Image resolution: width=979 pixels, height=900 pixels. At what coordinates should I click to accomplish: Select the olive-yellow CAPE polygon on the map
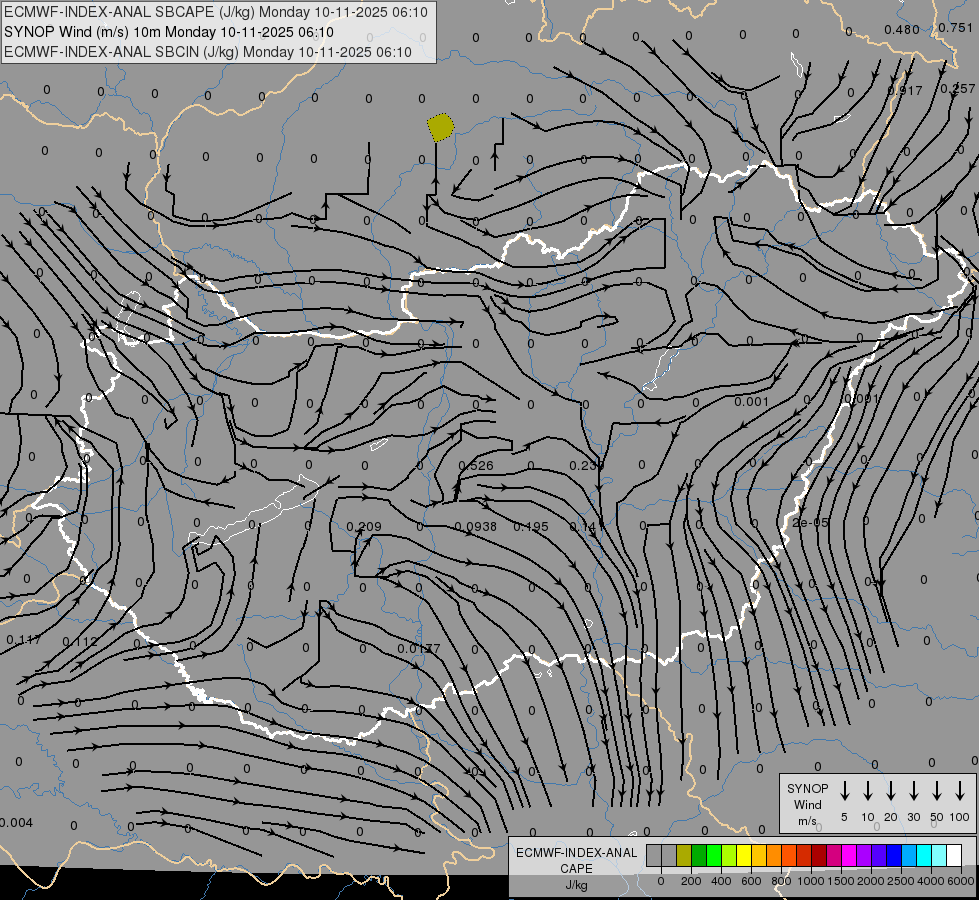[440, 127]
